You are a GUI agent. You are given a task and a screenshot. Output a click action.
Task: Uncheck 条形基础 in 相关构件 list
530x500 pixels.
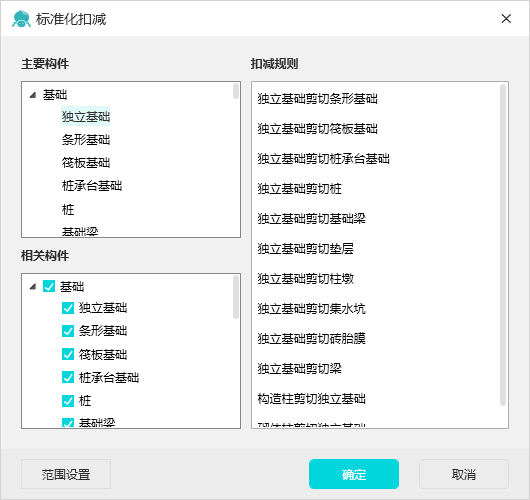coord(68,331)
